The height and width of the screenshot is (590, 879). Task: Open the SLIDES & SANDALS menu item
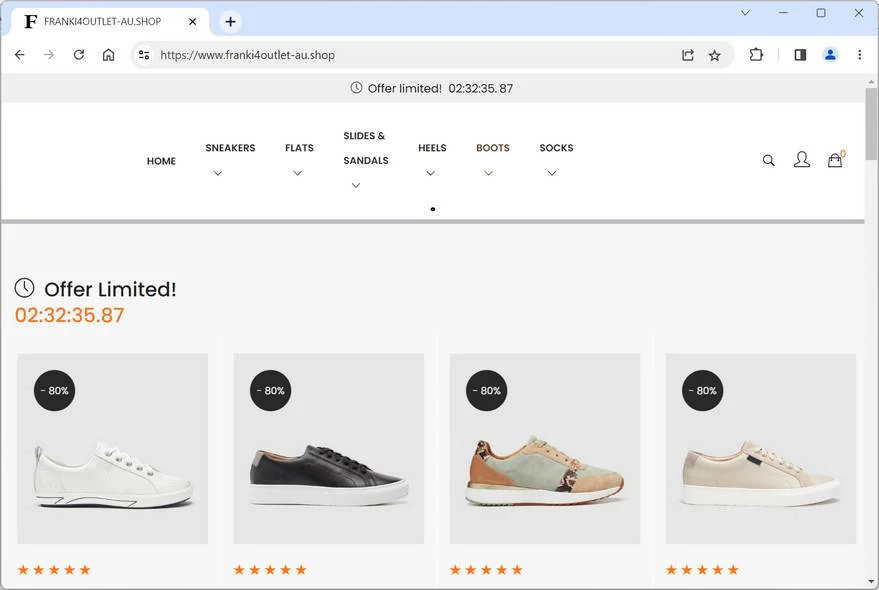[x=366, y=148]
